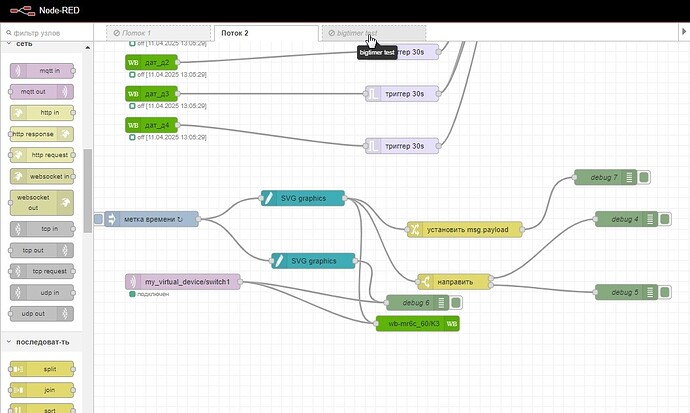This screenshot has width=690, height=413.
Task: Select the udp out palette node
Action: coord(42,314)
